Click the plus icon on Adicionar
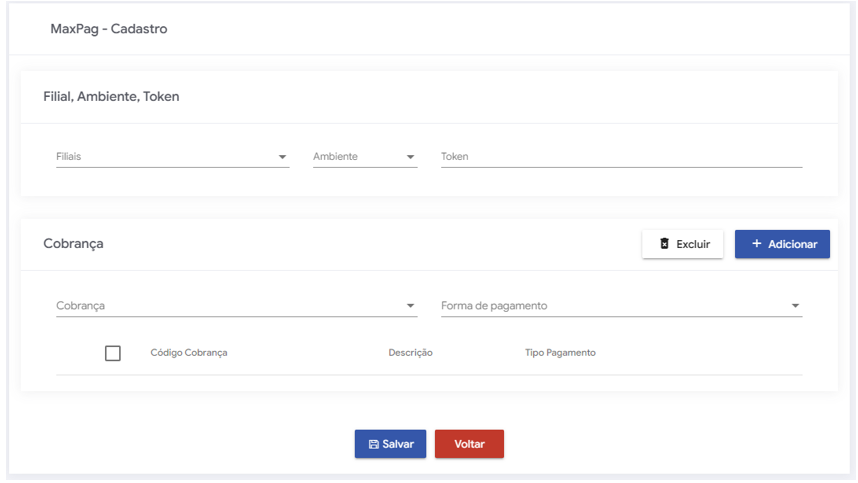The height and width of the screenshot is (483, 858). pyautogui.click(x=757, y=244)
